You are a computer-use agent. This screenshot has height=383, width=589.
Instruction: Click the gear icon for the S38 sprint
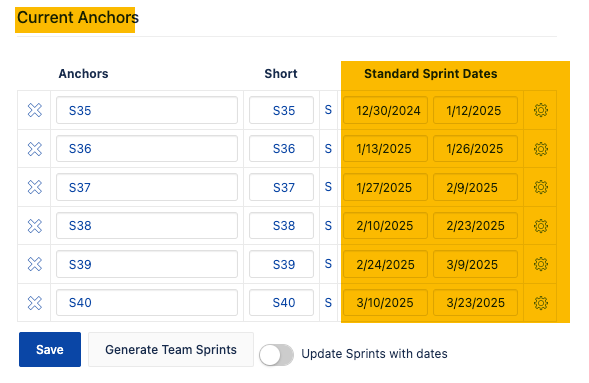tap(541, 226)
